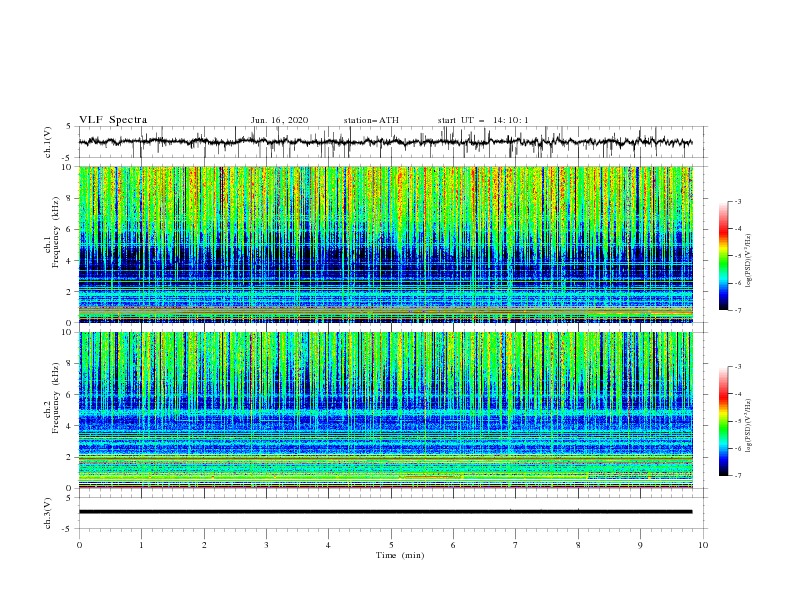The height and width of the screenshot is (612, 792).
Task: Click the "ch.3(V)" waveform axis label
Action: click(x=48, y=514)
